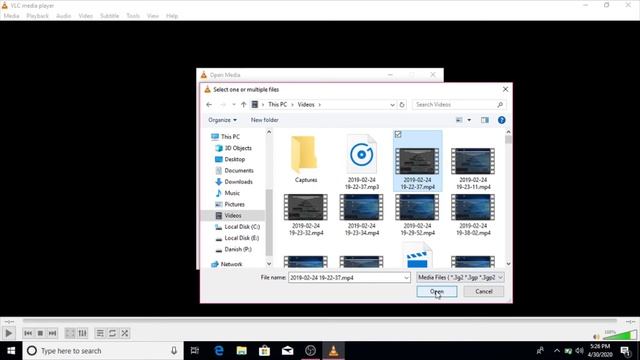Viewport: 640px width, 360px height.
Task: Toggle the VLC playlist button
Action: [x=100, y=333]
